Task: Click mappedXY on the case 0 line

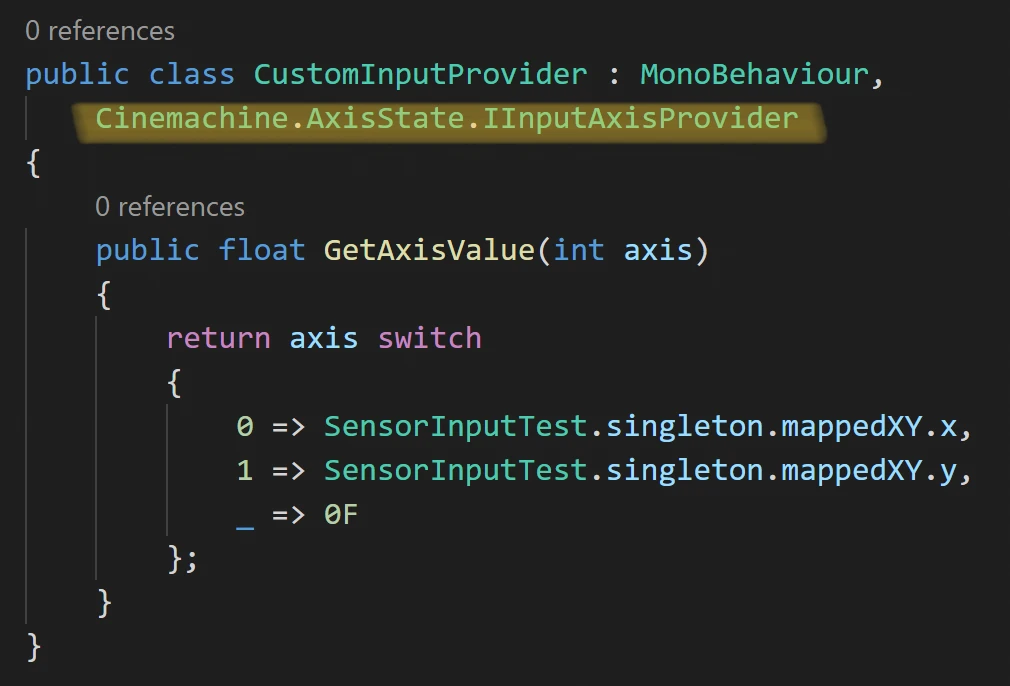Action: [851, 427]
